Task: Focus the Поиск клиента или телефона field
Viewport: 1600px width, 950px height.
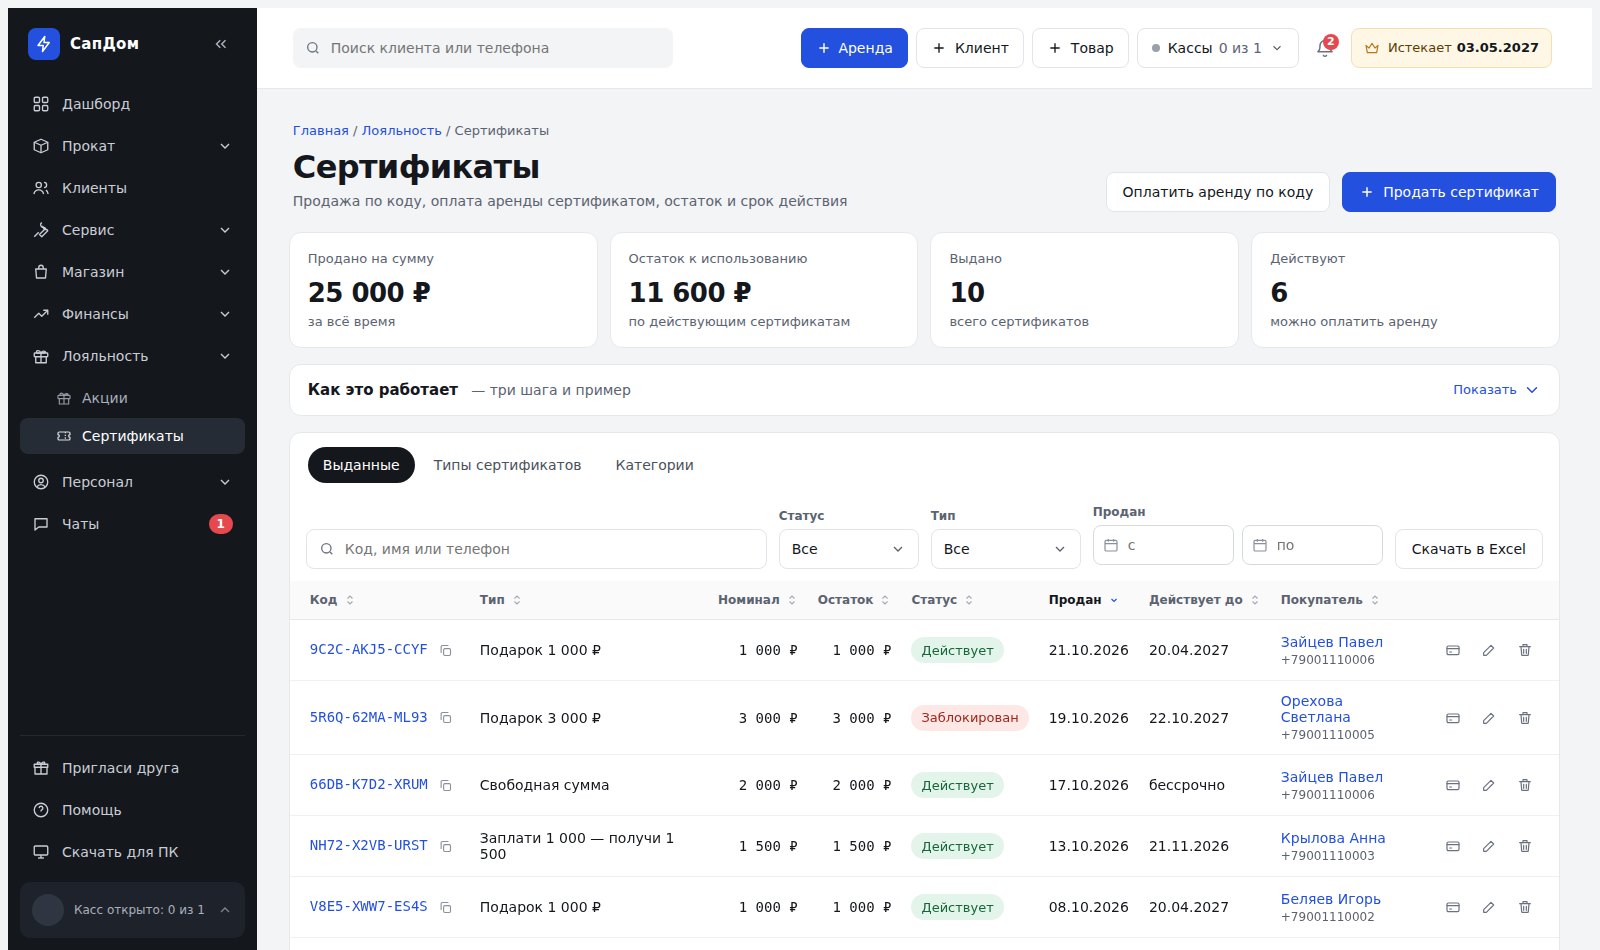Action: [483, 48]
